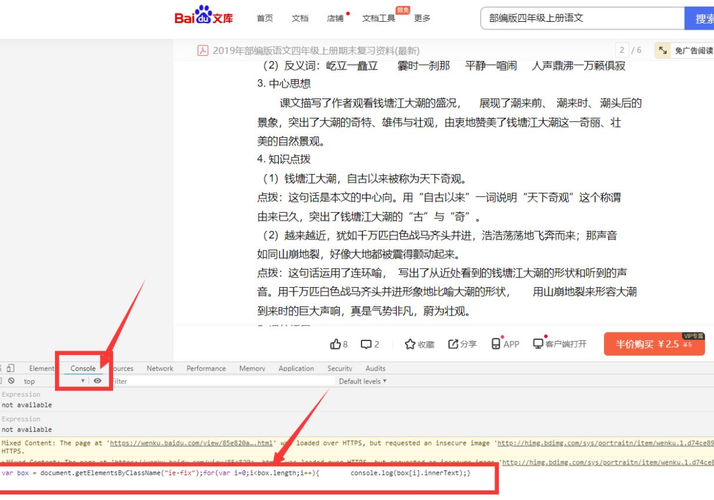714x500 pixels.
Task: Select the Performance tab
Action: click(206, 368)
